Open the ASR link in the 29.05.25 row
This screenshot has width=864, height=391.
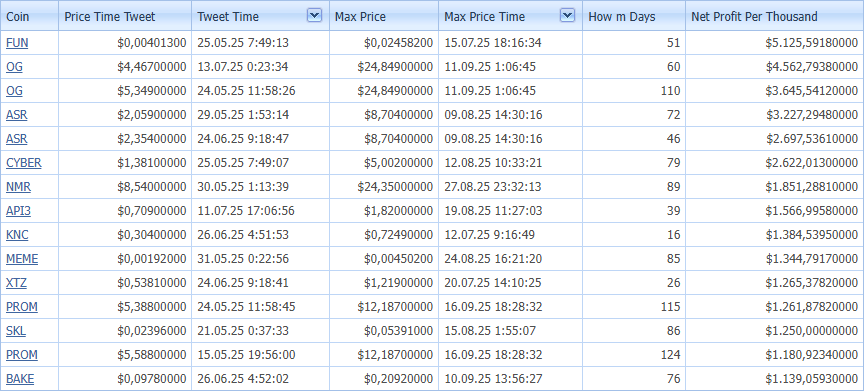17,115
